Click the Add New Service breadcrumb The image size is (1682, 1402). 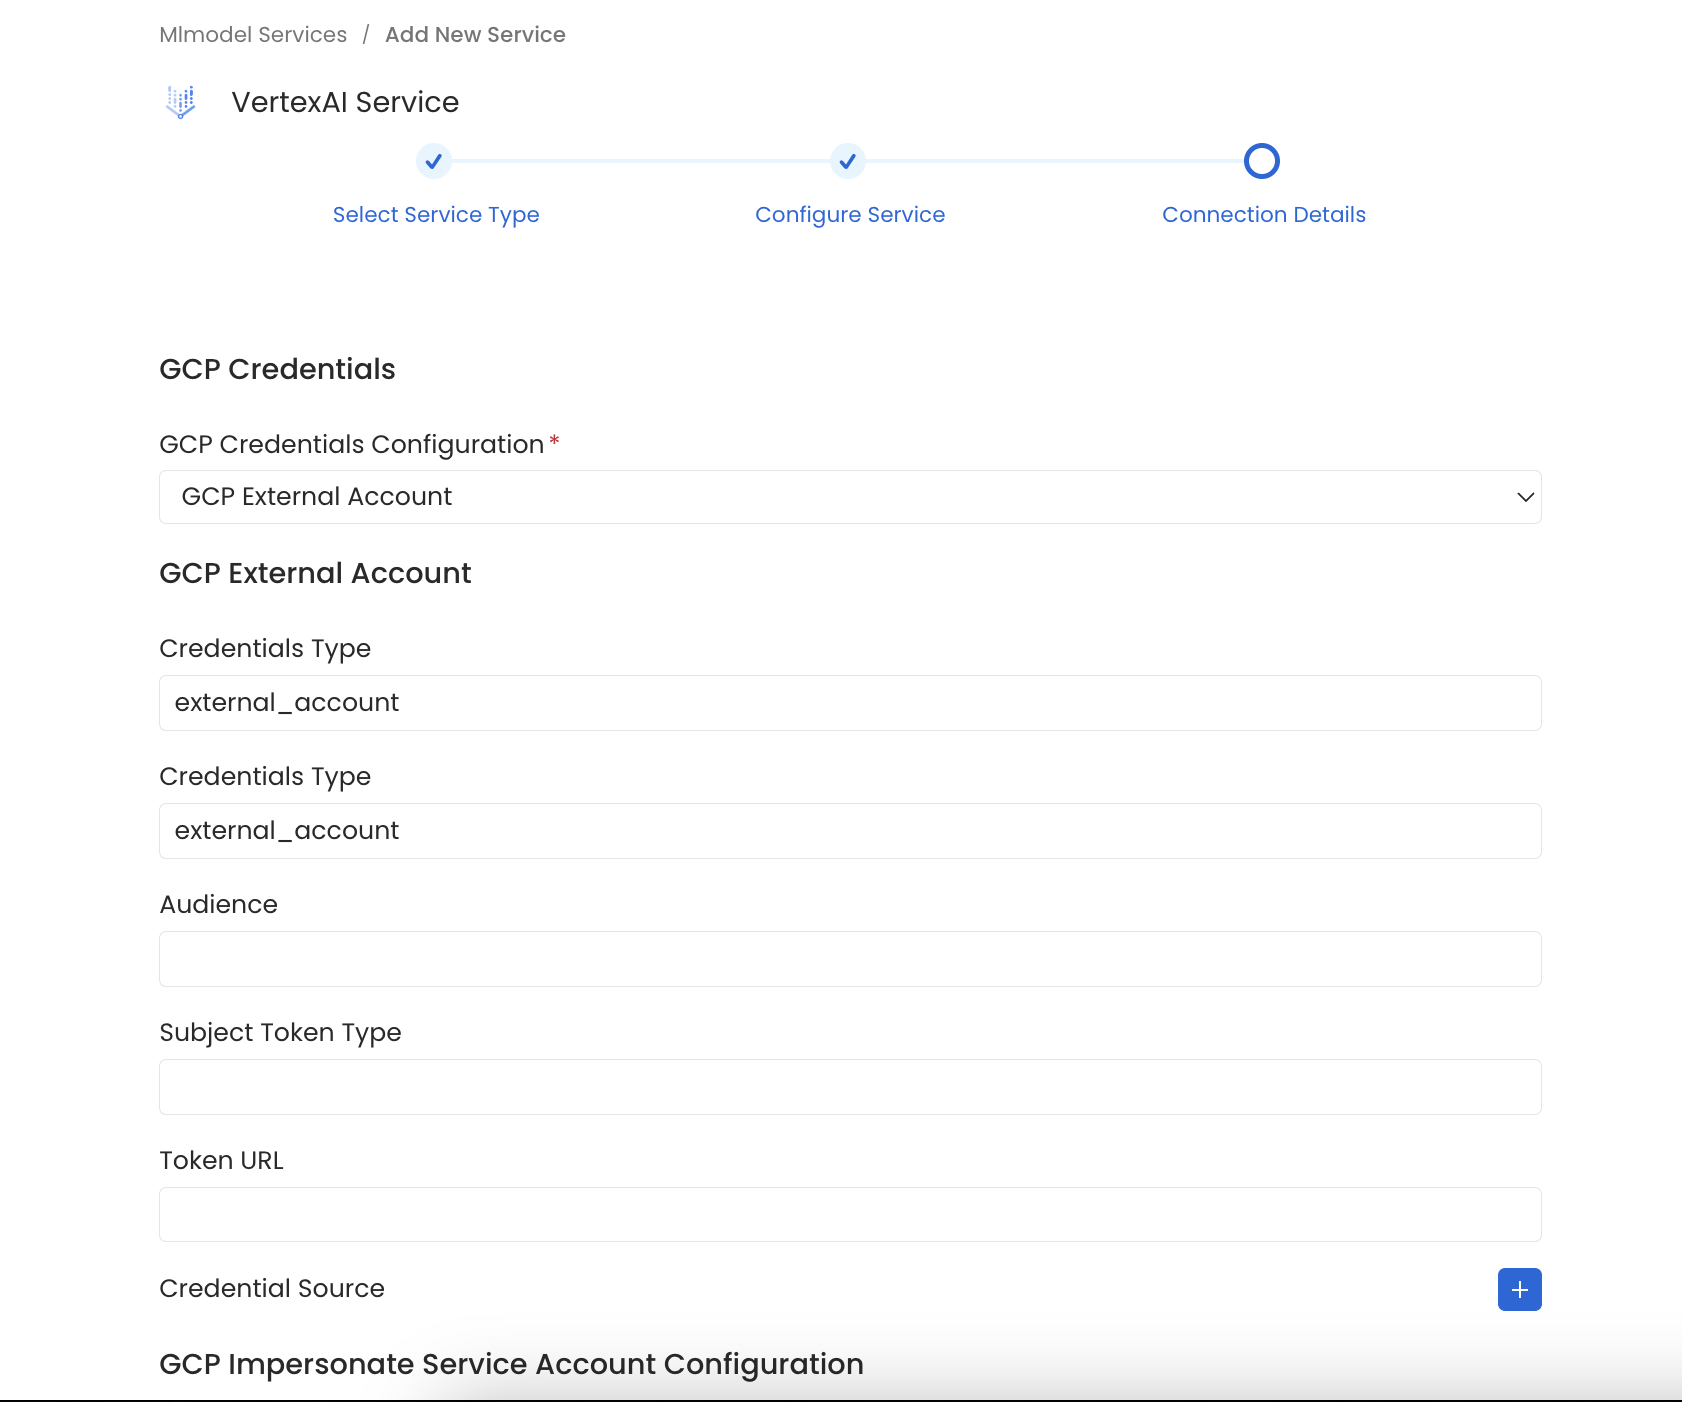pyautogui.click(x=475, y=34)
